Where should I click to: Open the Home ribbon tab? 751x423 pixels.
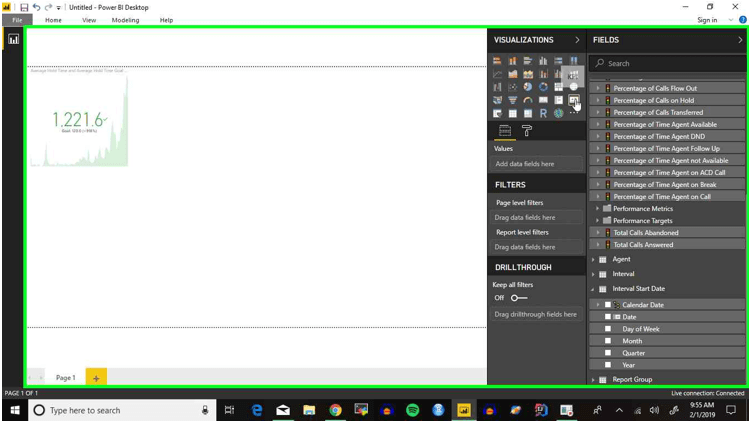coord(53,20)
